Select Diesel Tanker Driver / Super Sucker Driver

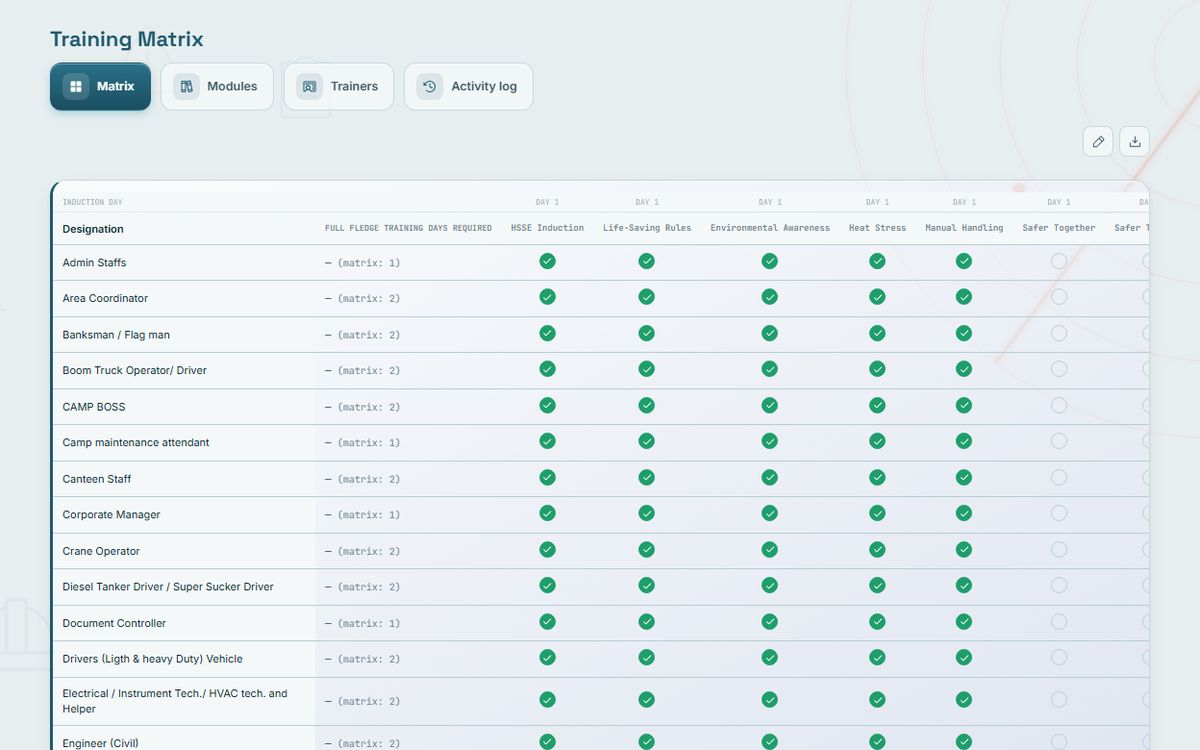(168, 586)
